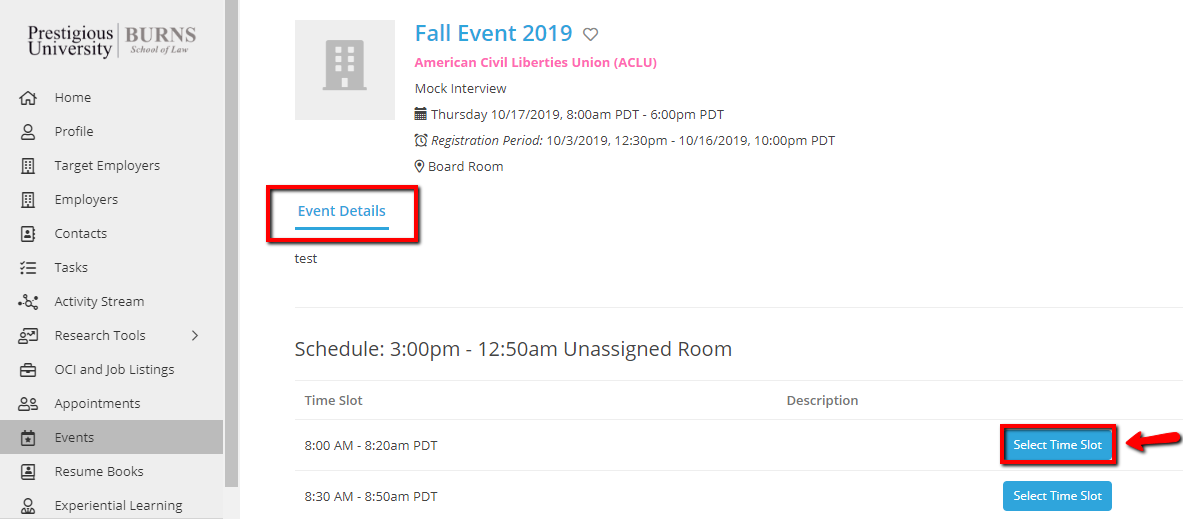Click the Tasks checklist icon
This screenshot has height=519, width=1183.
28,268
